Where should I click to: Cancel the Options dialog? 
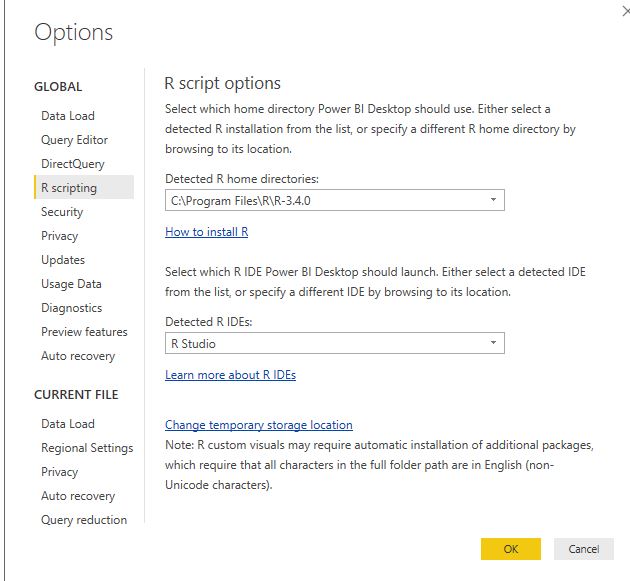(583, 549)
